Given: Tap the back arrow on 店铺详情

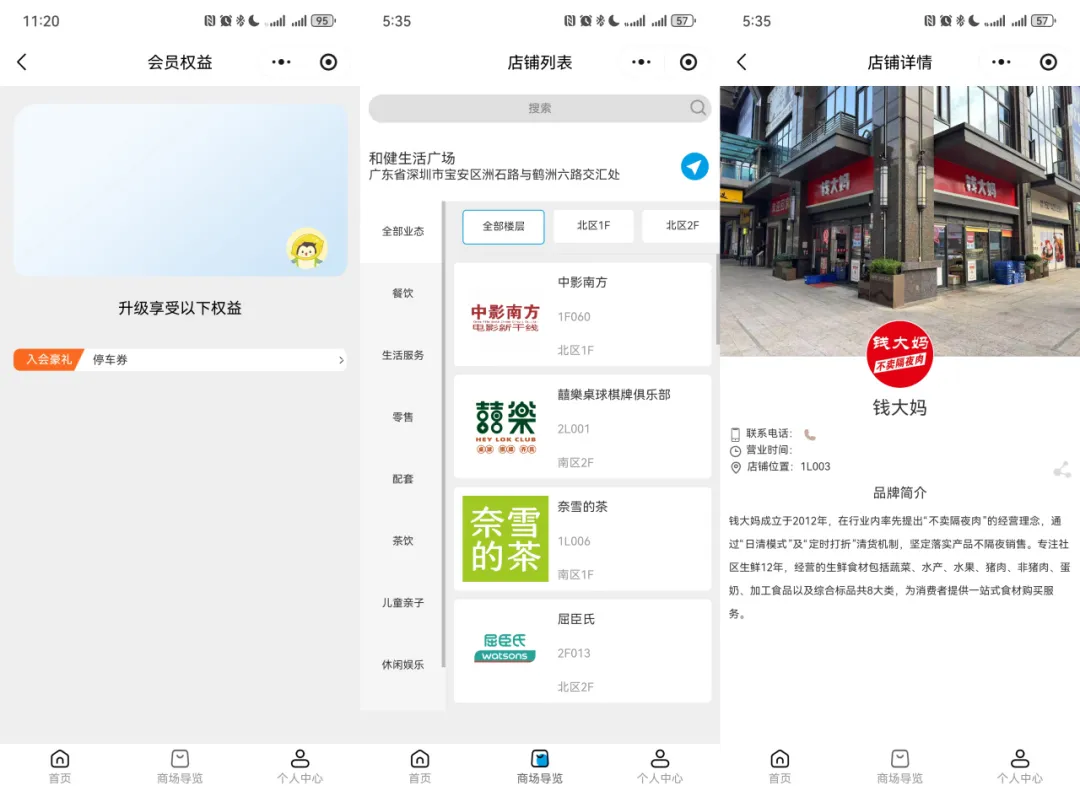Looking at the screenshot, I should coord(741,62).
